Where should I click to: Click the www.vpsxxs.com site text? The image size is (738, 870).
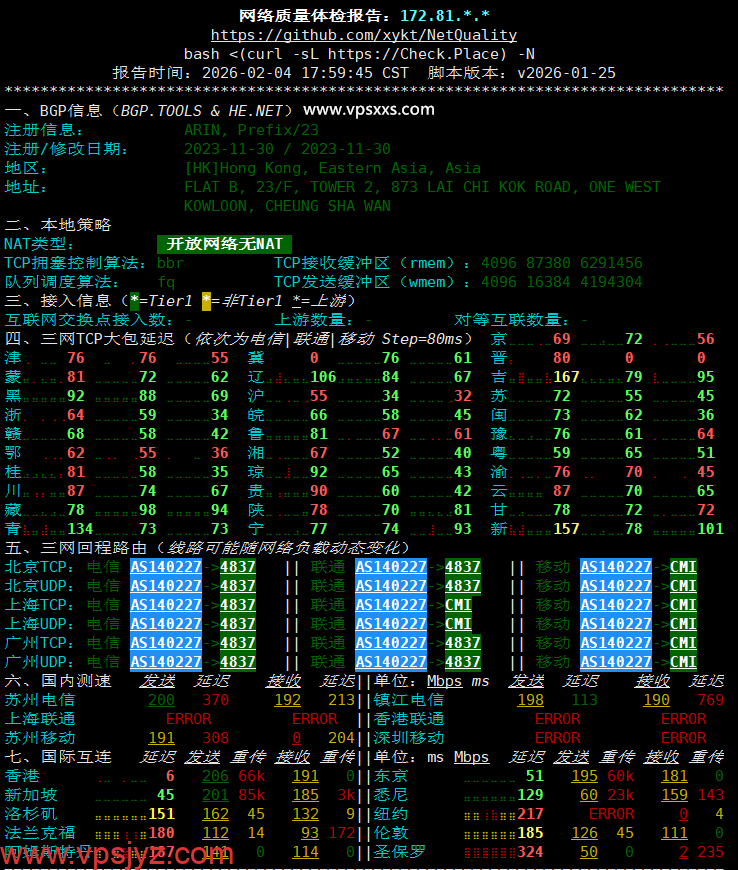[x=369, y=110]
